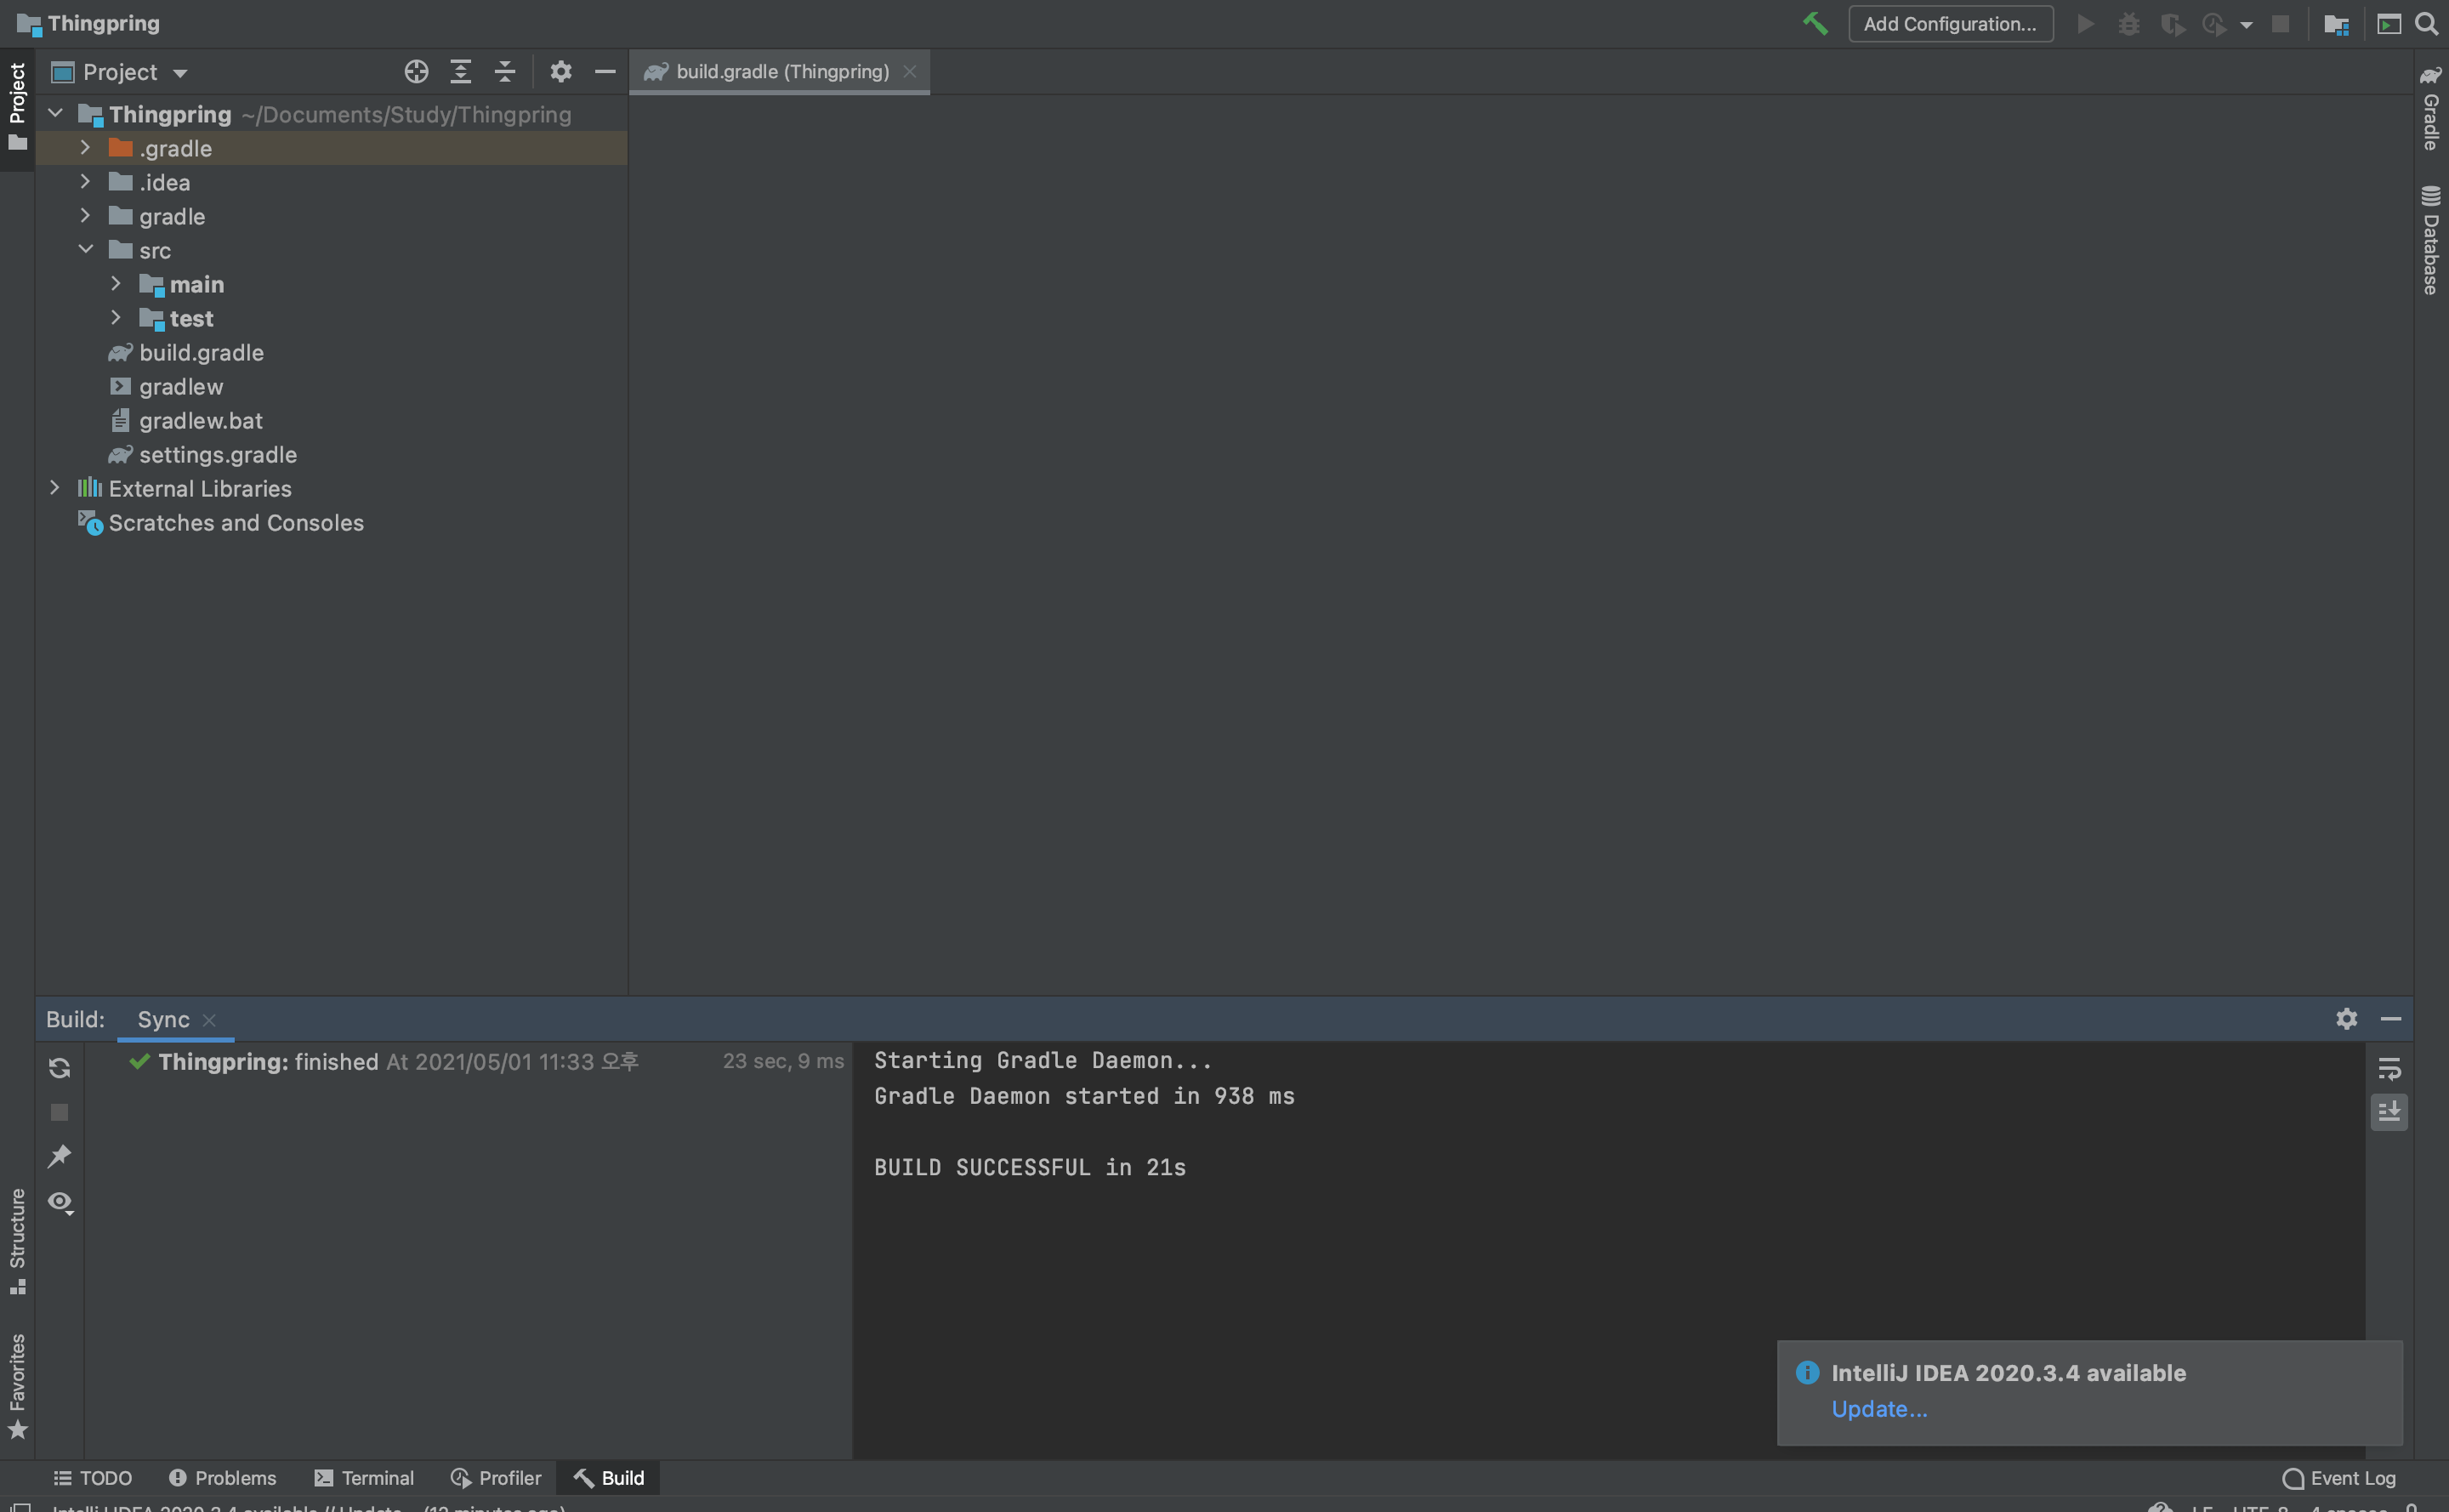Open Project Structure icon in top toolbar
Screen dimensions: 2449x1512
click(x=2335, y=24)
